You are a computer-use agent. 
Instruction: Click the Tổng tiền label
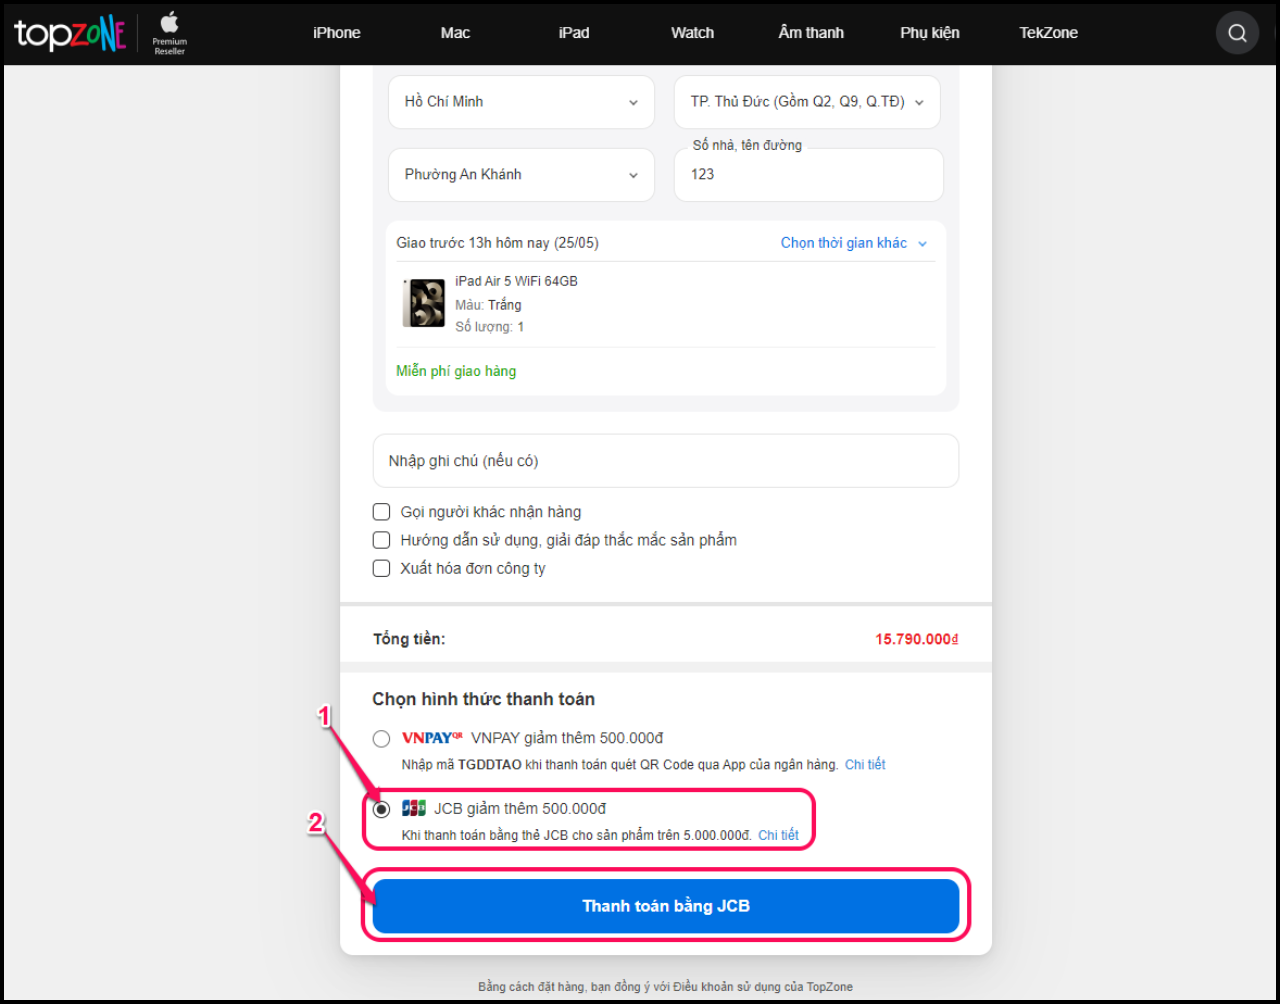tap(409, 639)
